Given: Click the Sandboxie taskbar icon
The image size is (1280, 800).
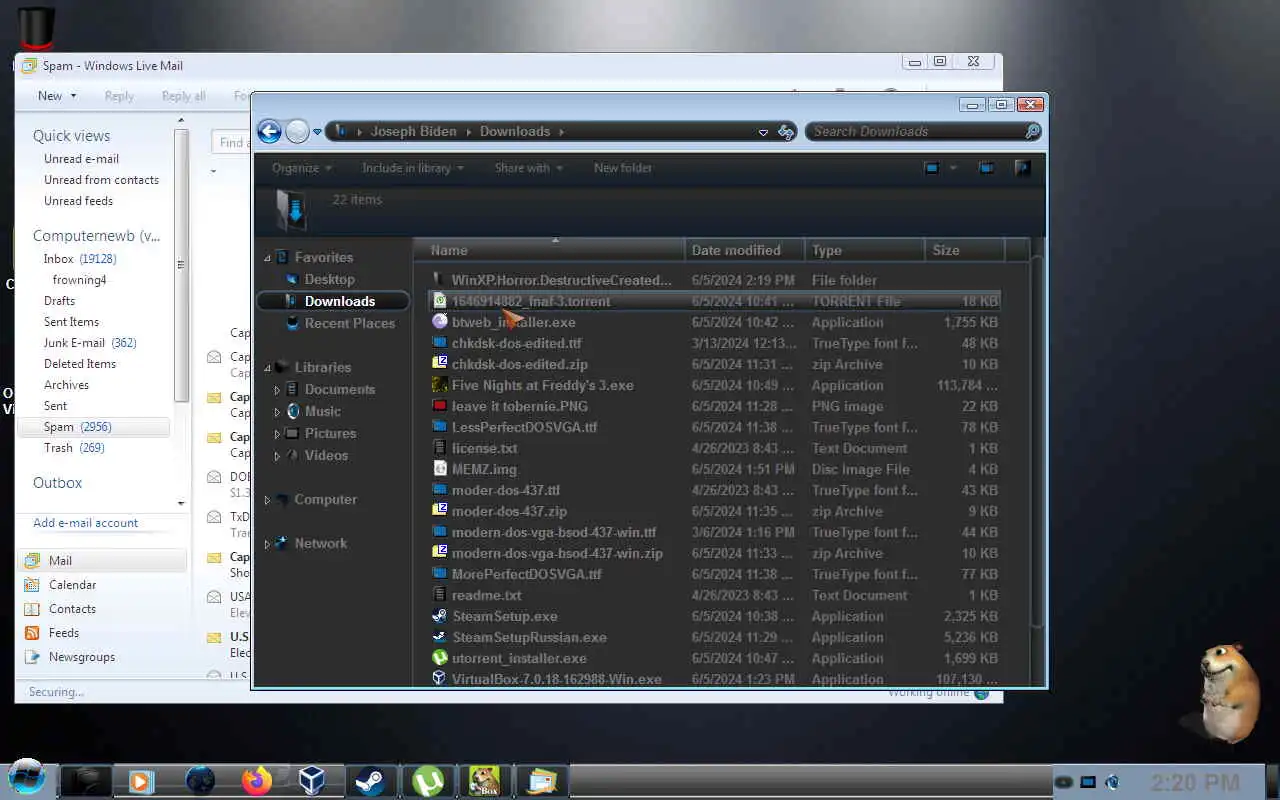Looking at the screenshot, I should pyautogui.click(x=485, y=781).
